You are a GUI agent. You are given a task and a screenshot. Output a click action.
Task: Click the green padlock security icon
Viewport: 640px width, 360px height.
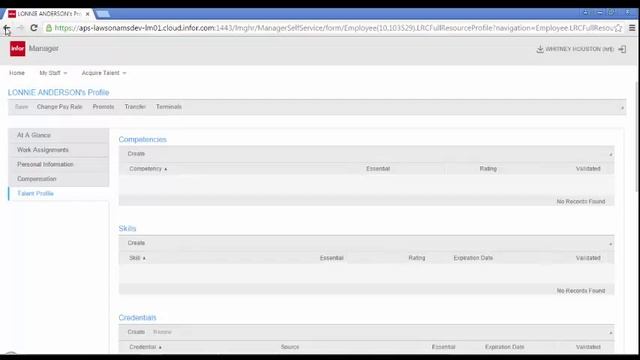(49, 28)
